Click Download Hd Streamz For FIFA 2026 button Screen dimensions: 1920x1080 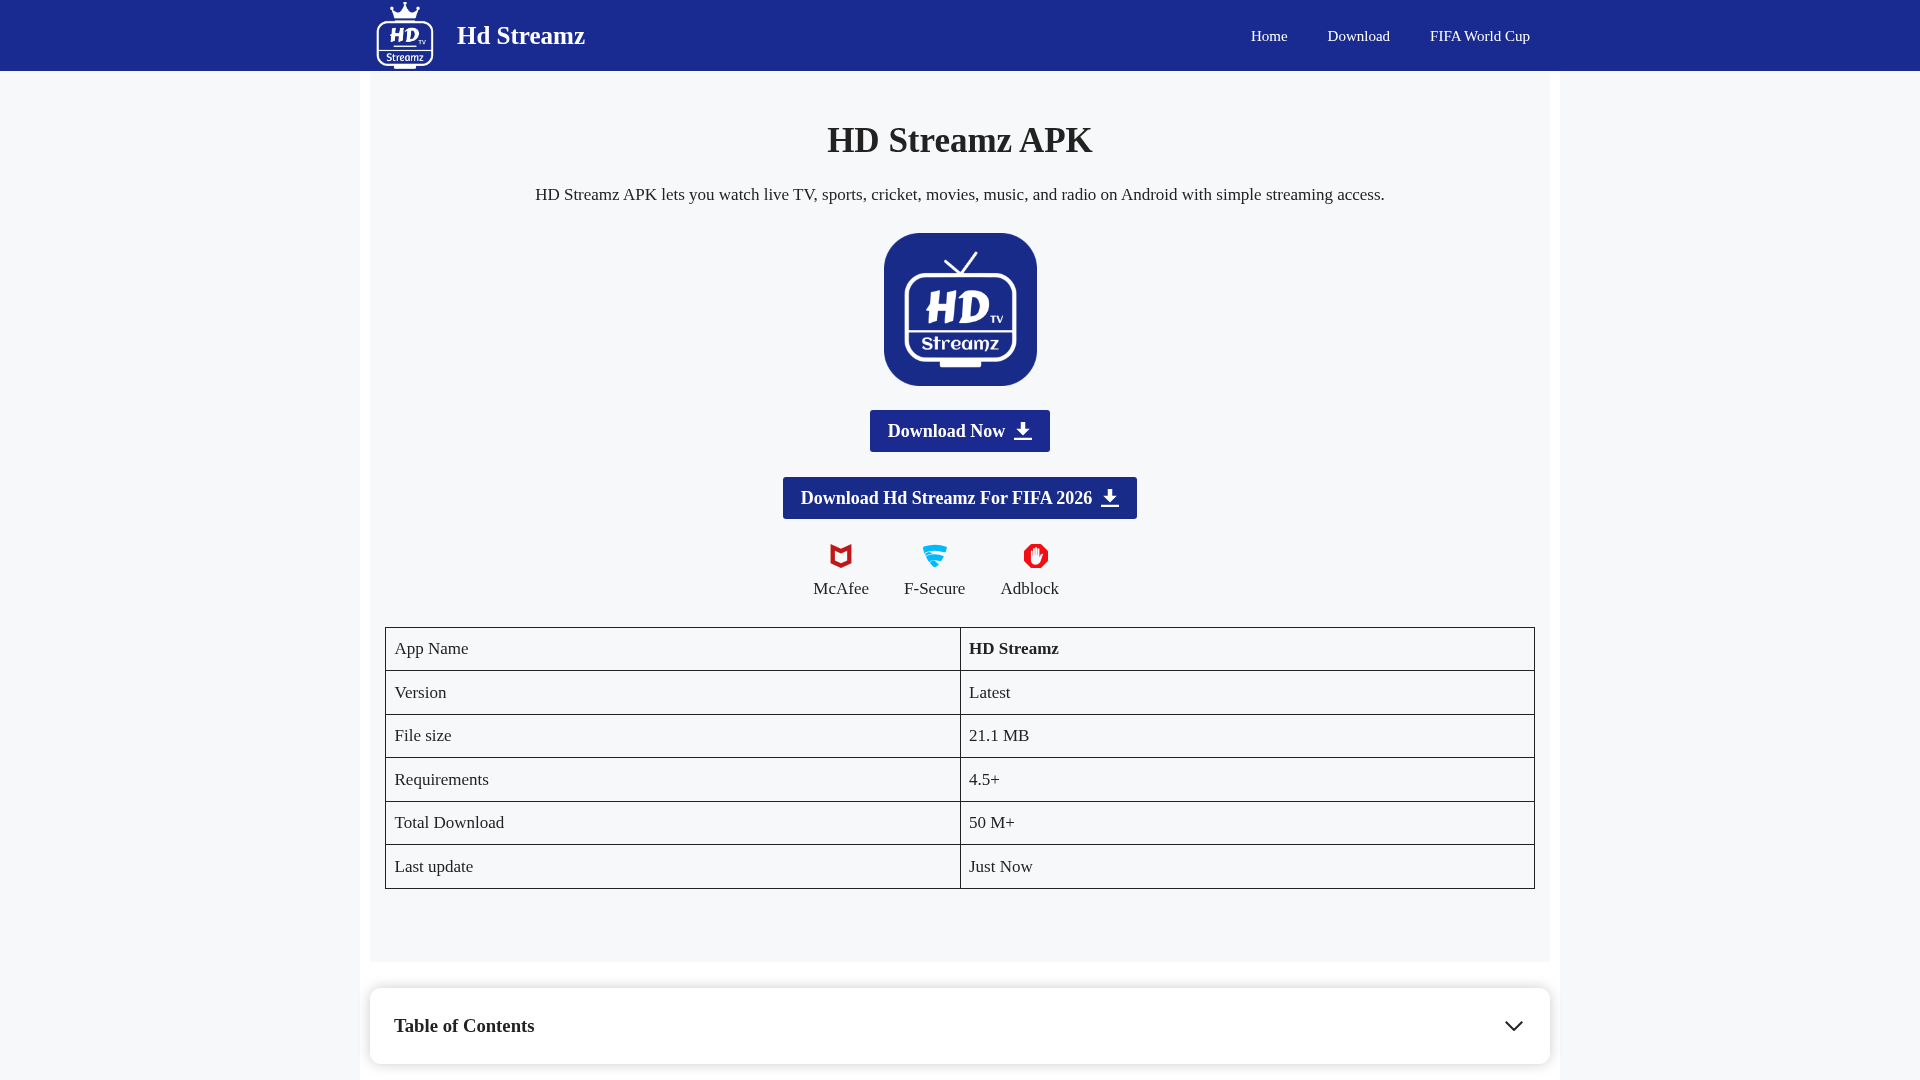click(960, 498)
